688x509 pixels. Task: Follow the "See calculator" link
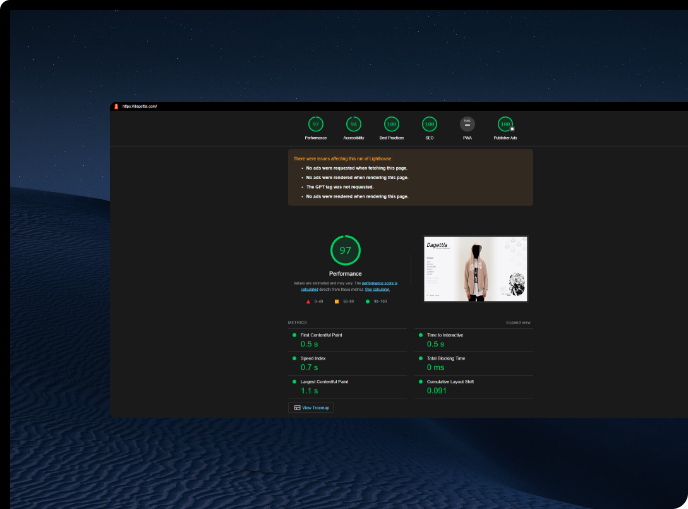click(x=377, y=289)
